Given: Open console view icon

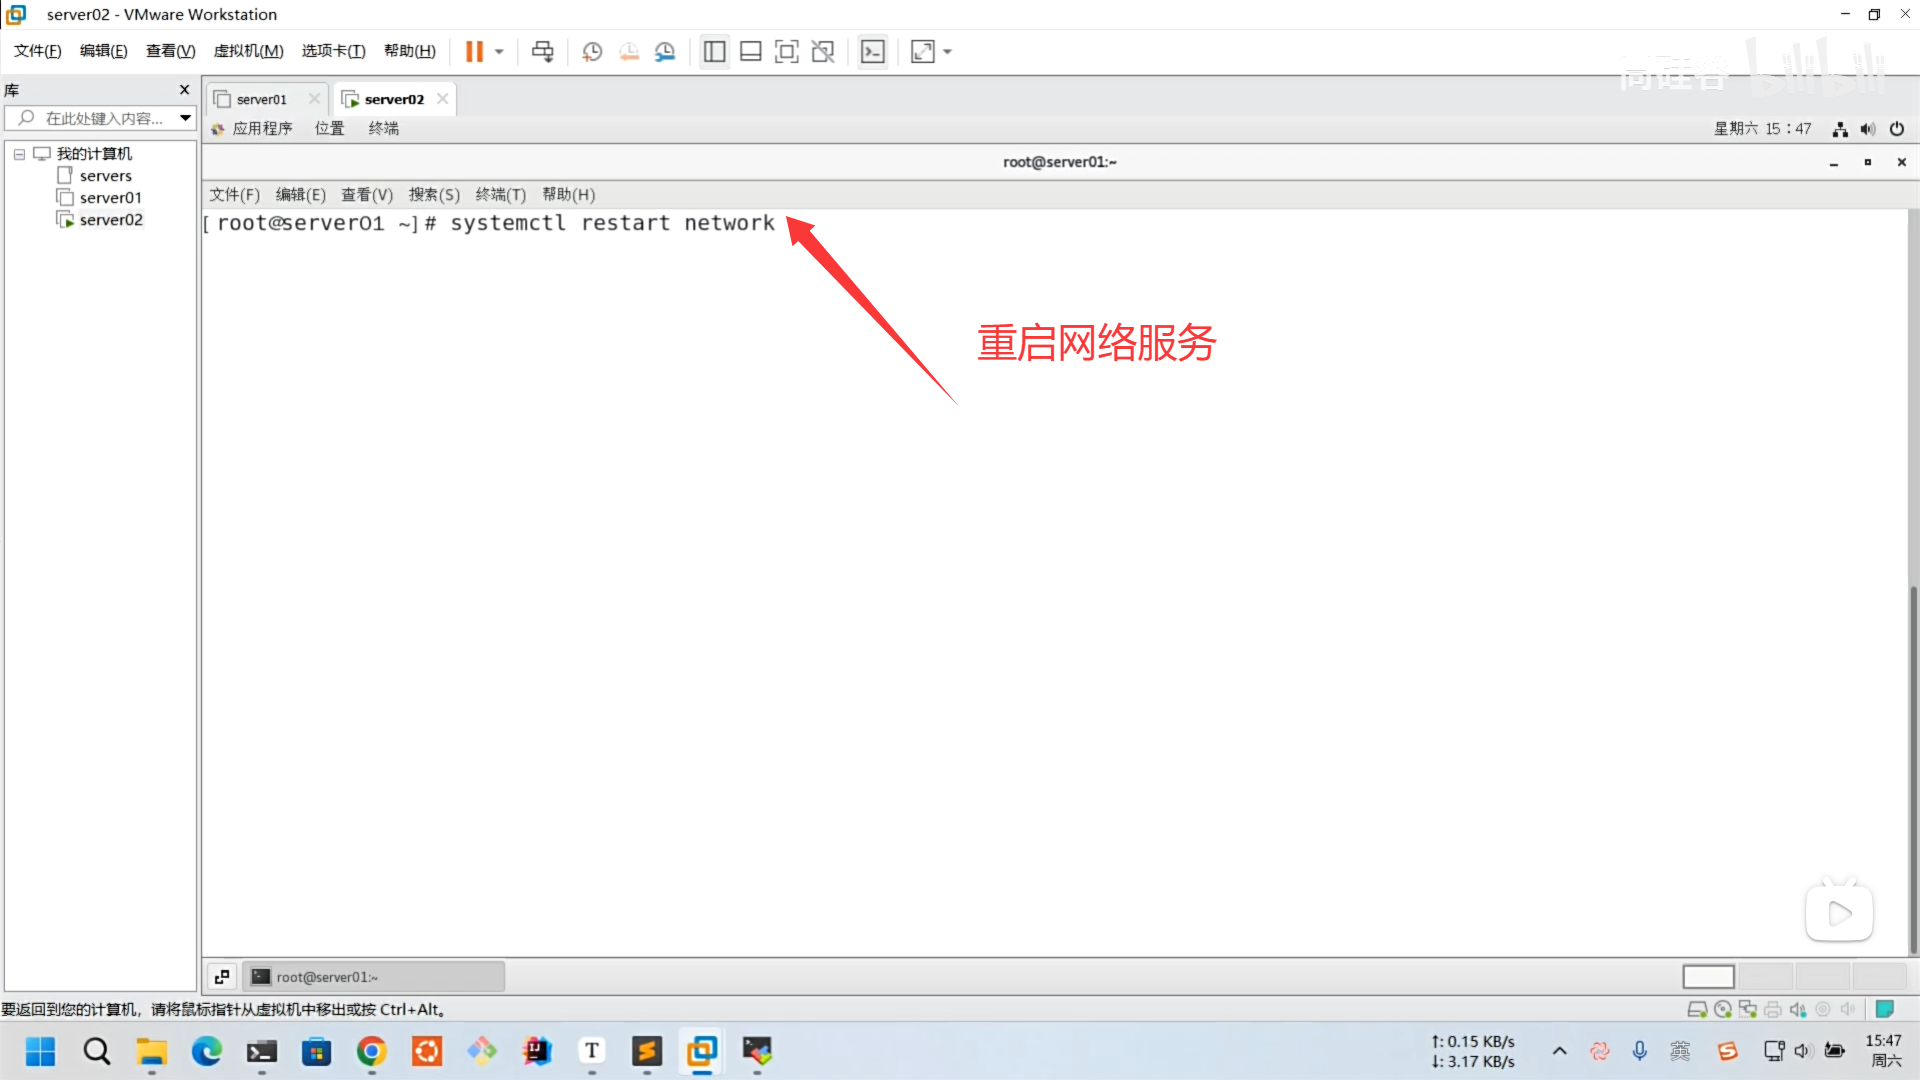Looking at the screenshot, I should [873, 51].
